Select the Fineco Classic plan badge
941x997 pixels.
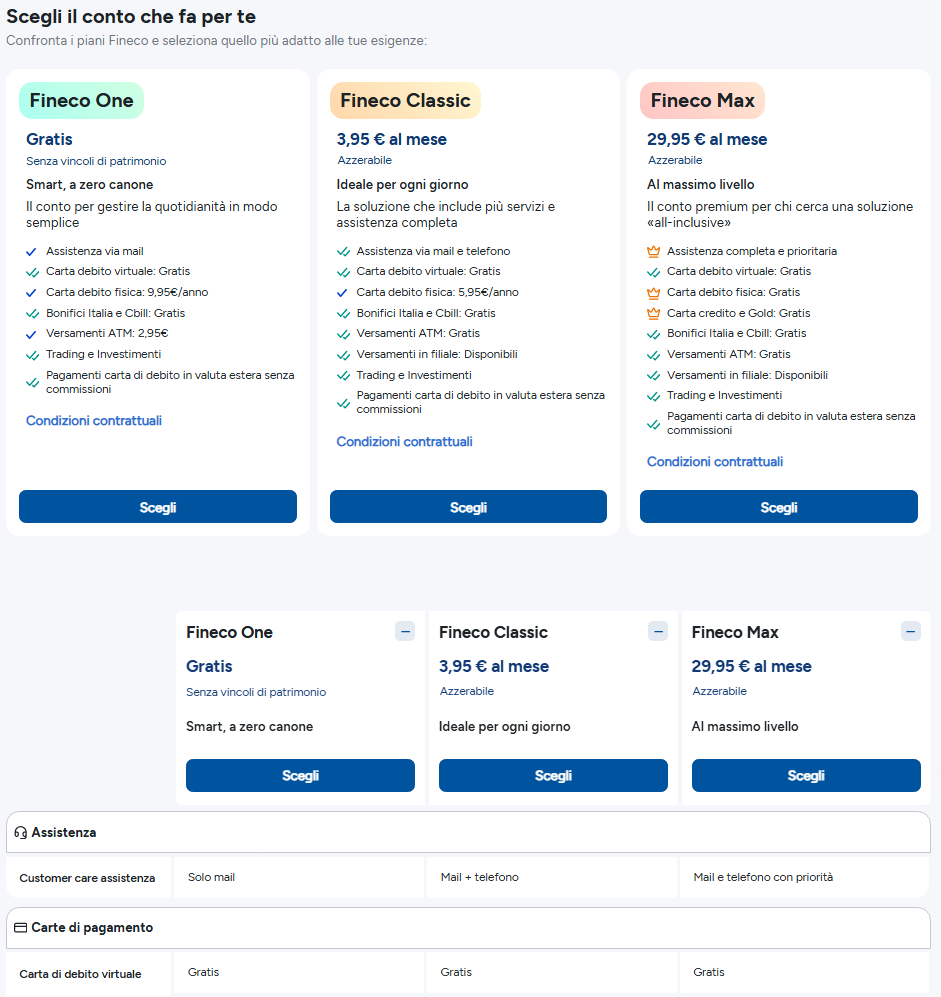tap(405, 100)
